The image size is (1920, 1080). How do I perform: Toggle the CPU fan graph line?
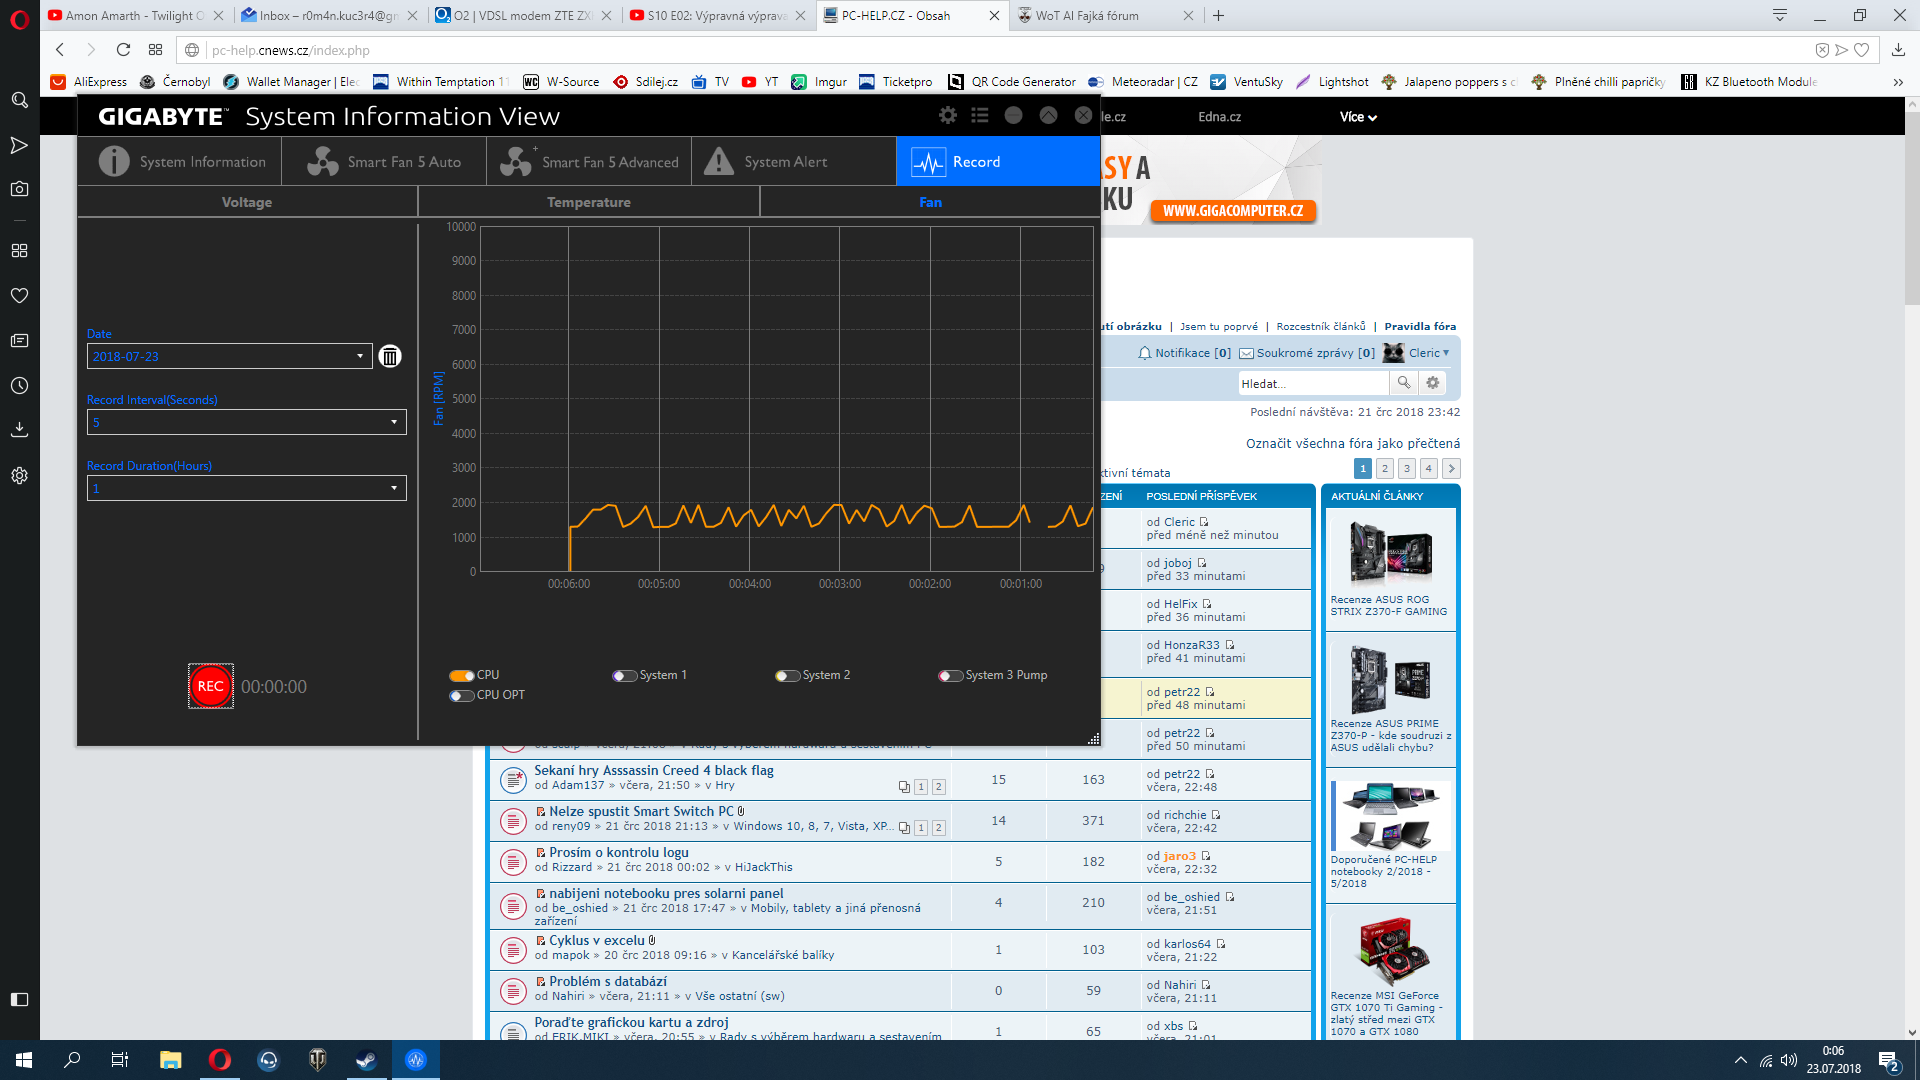click(x=461, y=676)
